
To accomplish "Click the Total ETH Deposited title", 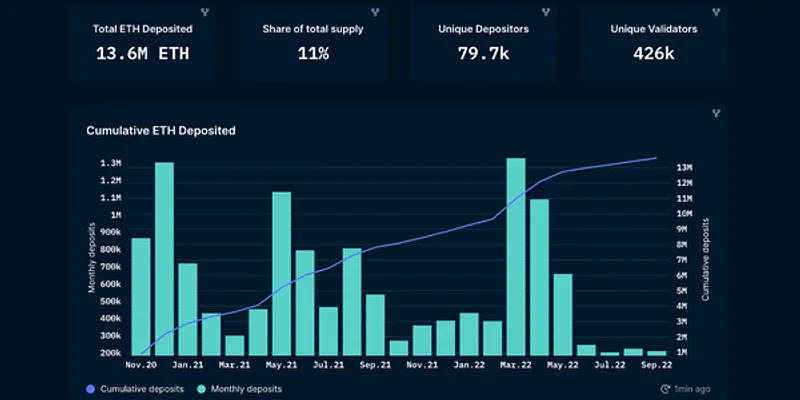I will coord(142,29).
